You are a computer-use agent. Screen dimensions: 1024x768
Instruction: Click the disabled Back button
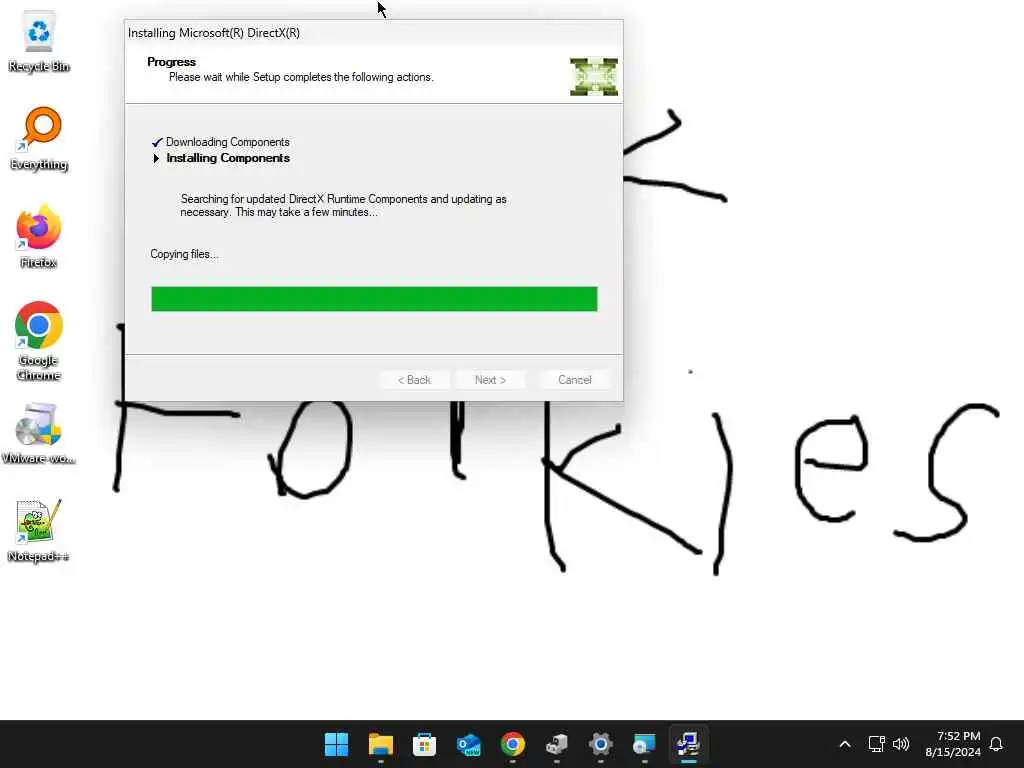click(414, 380)
